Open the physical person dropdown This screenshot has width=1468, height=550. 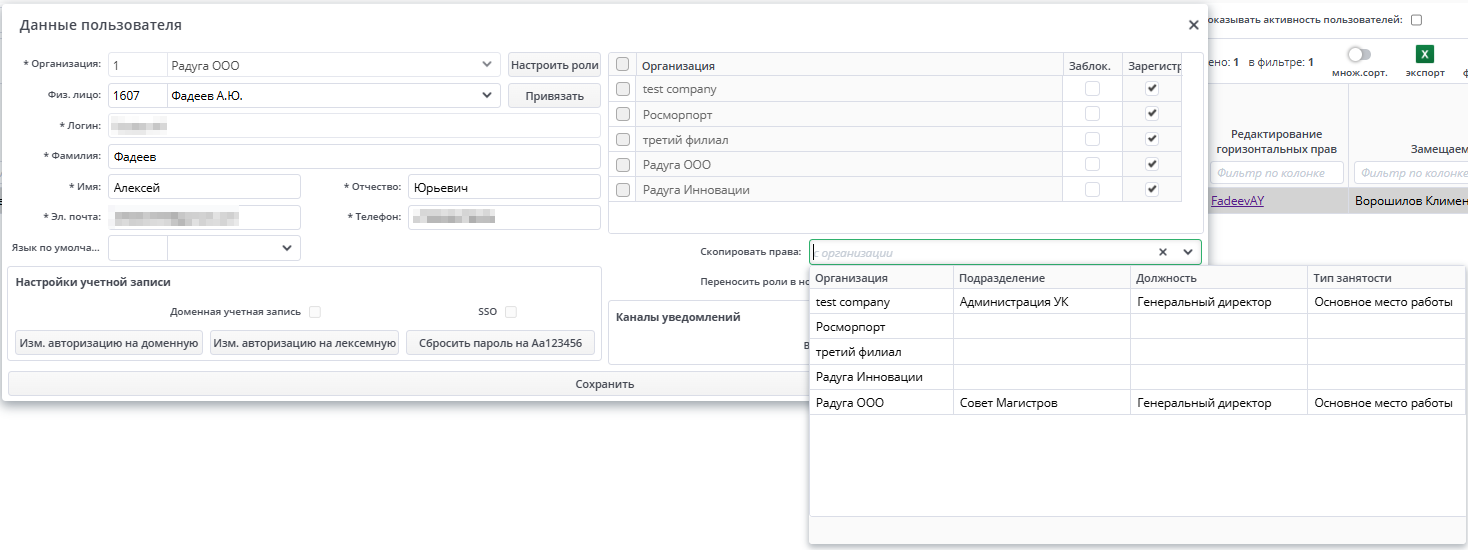[487, 96]
